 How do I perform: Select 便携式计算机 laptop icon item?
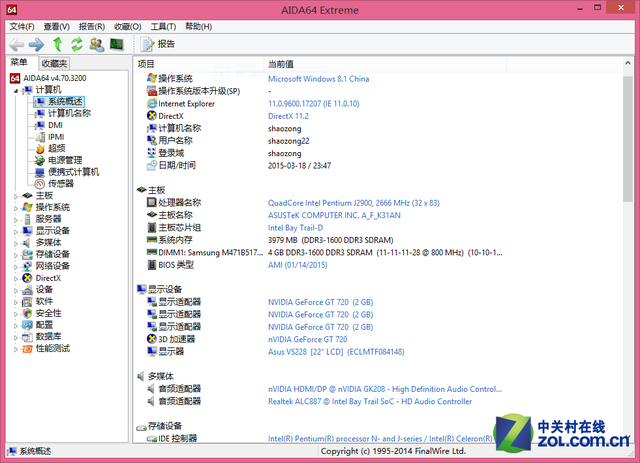(x=40, y=172)
